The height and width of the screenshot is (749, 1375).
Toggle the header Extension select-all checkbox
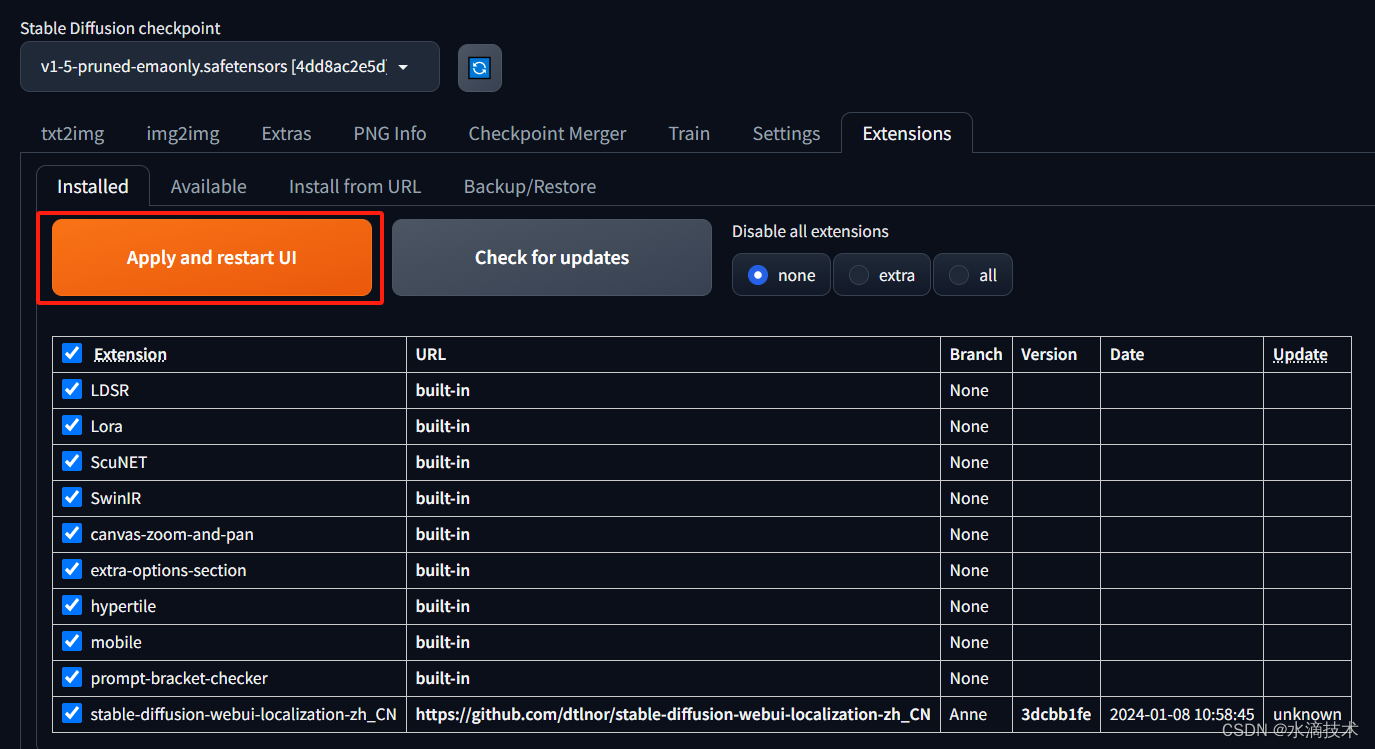pyautogui.click(x=72, y=353)
